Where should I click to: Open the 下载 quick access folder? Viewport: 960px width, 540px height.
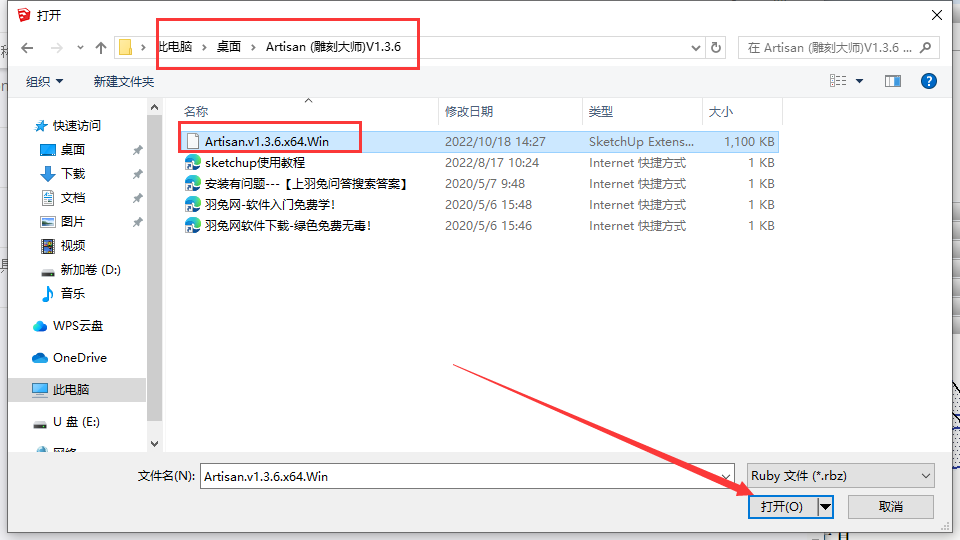(73, 174)
